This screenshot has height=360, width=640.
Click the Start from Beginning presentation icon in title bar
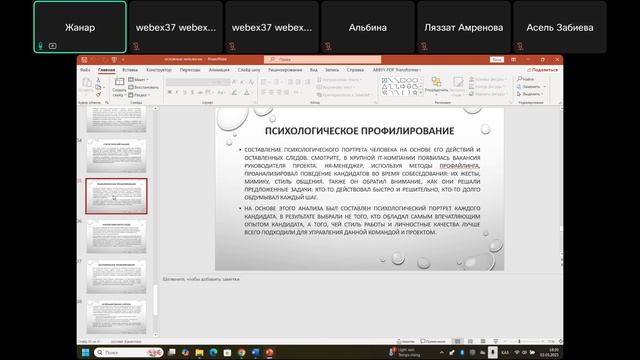point(114,60)
